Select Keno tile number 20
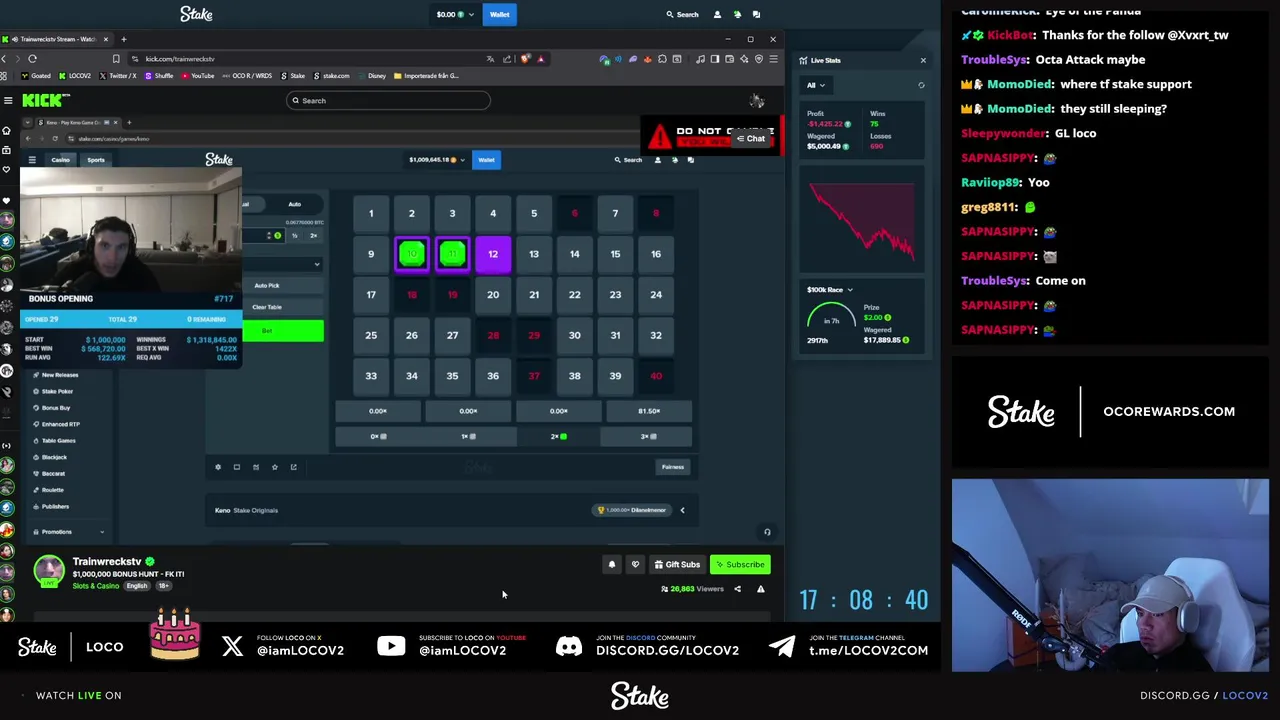This screenshot has height=720, width=1280. tap(493, 295)
